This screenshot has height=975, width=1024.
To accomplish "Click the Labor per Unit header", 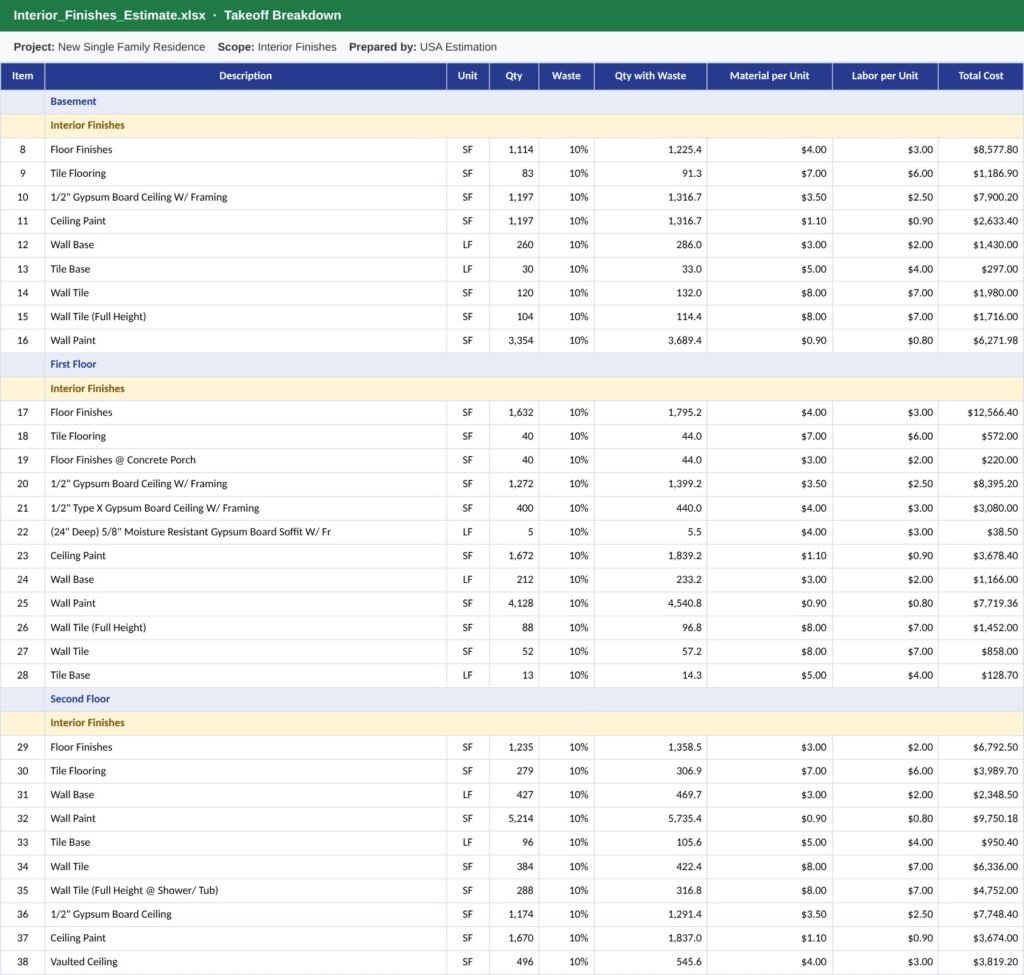I will [885, 76].
